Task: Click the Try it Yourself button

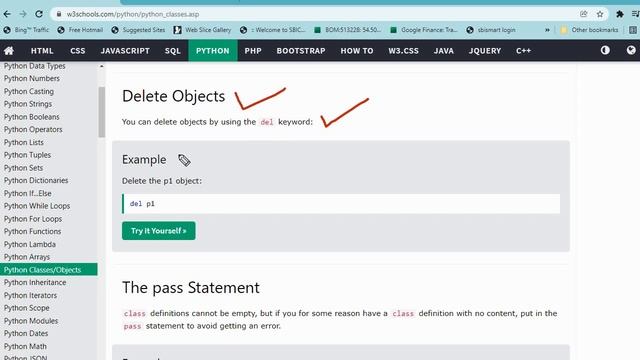Action: point(159,231)
